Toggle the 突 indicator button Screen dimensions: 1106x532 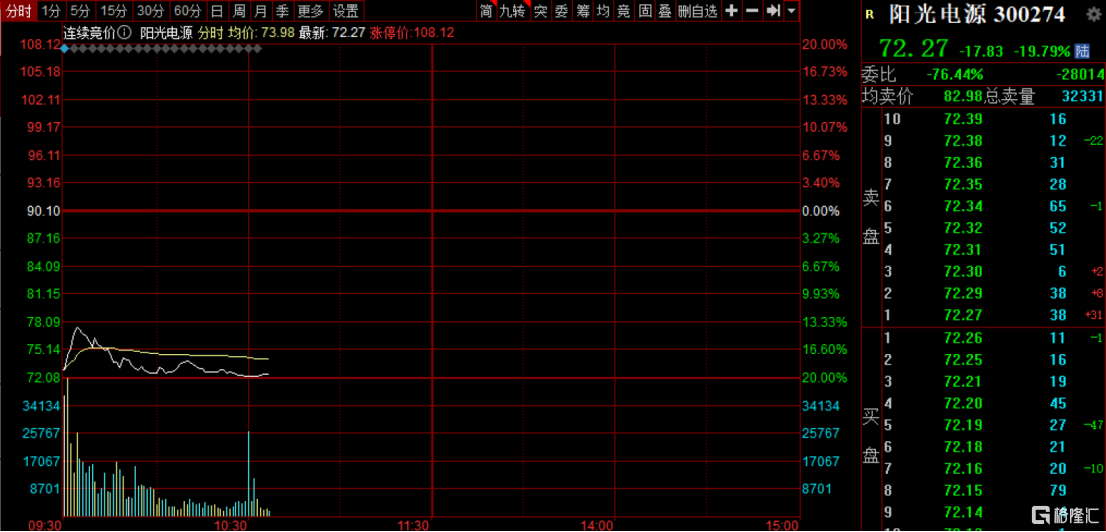coord(540,11)
